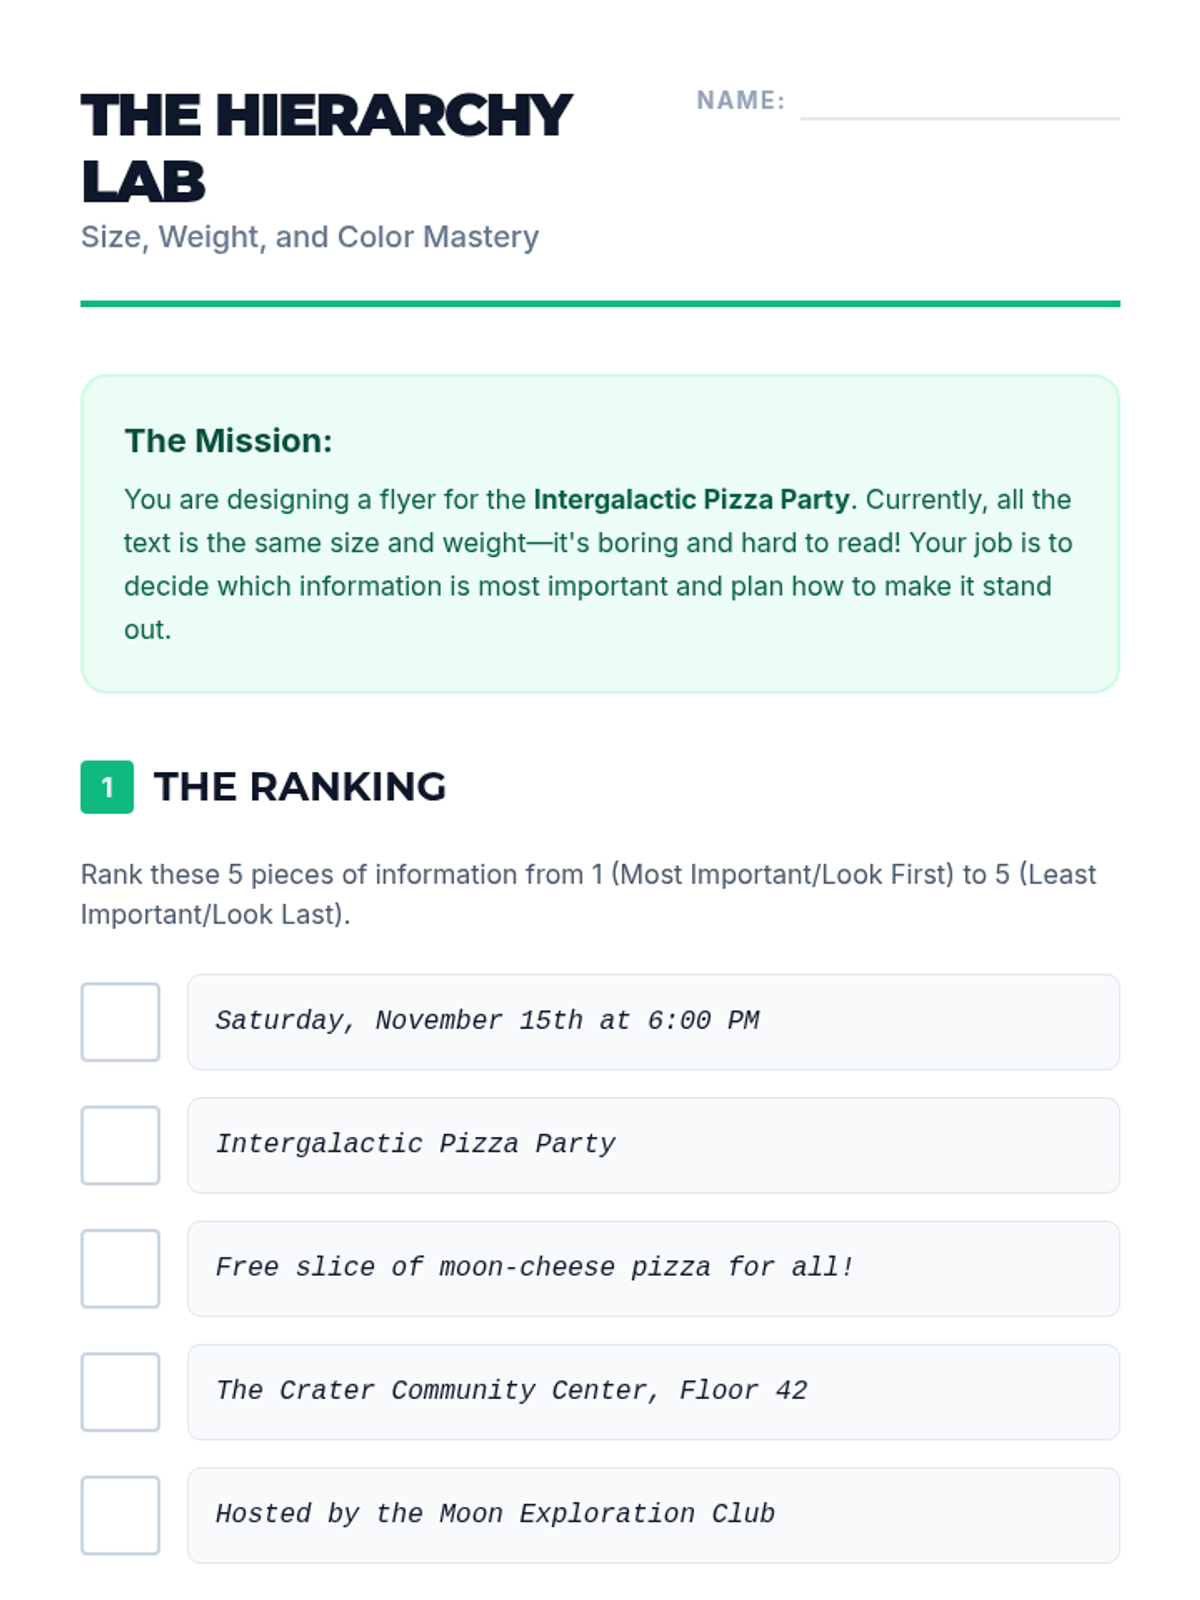
Task: Check the rank box beside Moon Exploration Club
Action: point(120,1515)
